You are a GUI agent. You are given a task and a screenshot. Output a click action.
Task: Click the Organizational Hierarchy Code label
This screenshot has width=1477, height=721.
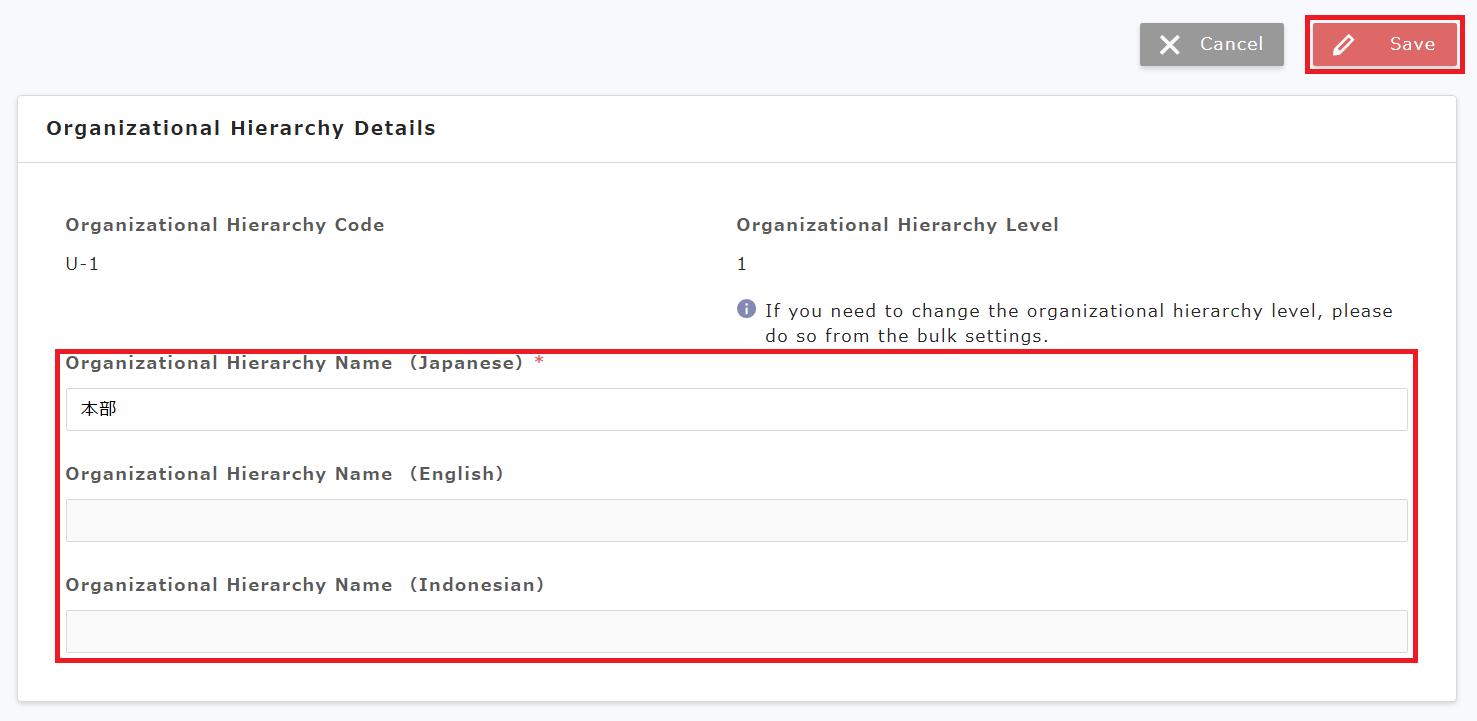click(x=225, y=225)
